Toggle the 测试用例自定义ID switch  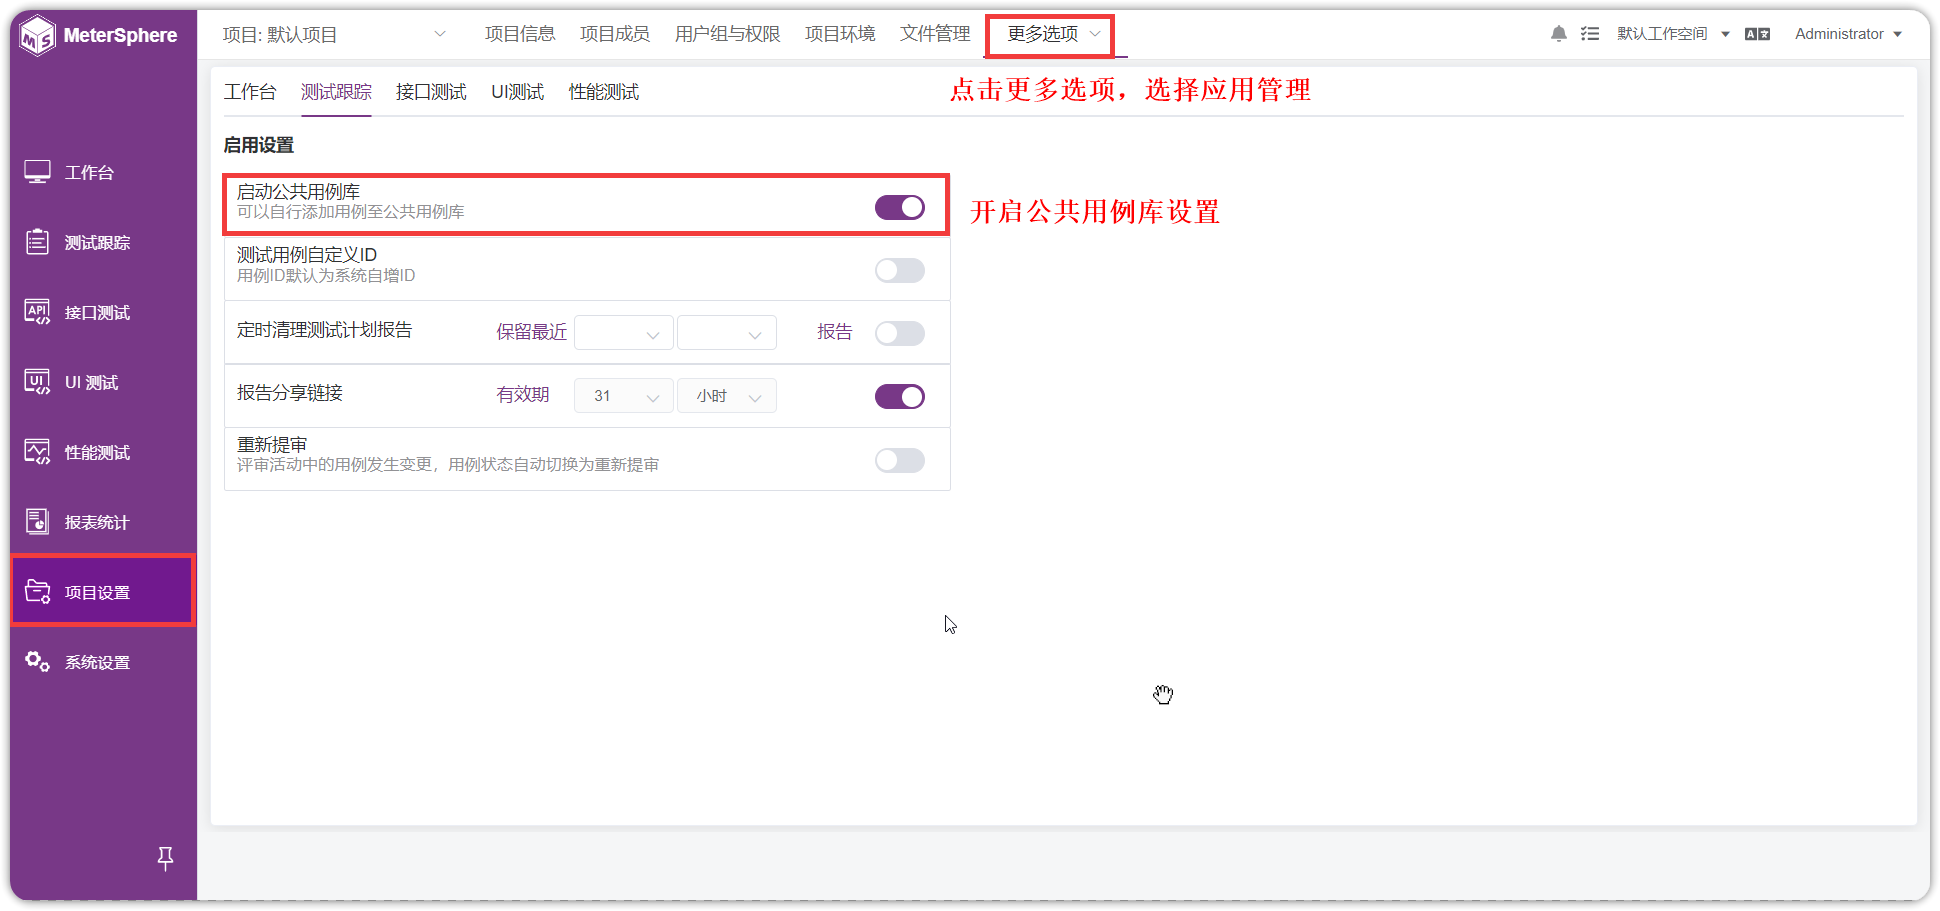pos(900,270)
